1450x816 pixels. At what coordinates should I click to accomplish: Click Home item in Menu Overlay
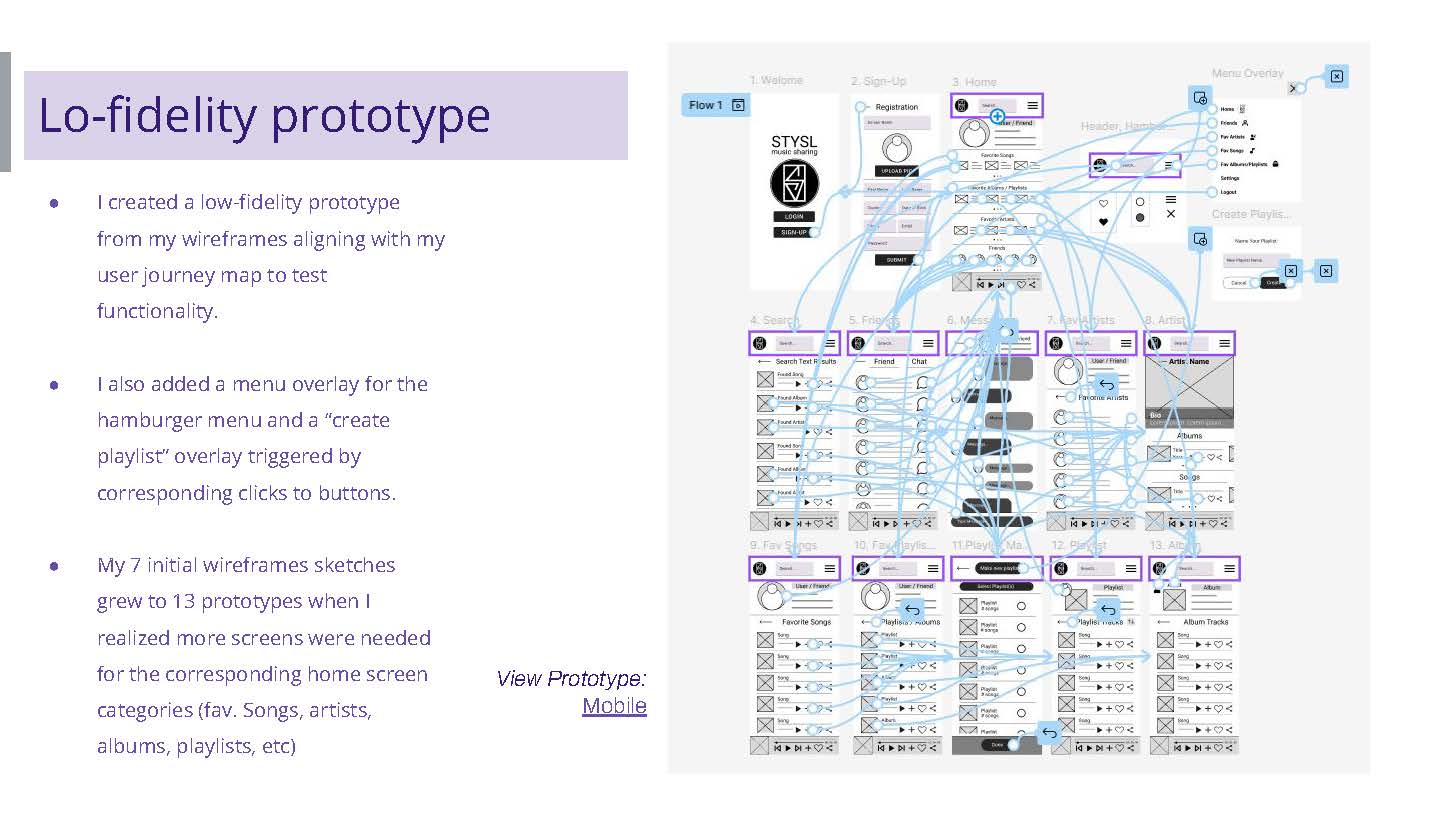tap(1227, 109)
